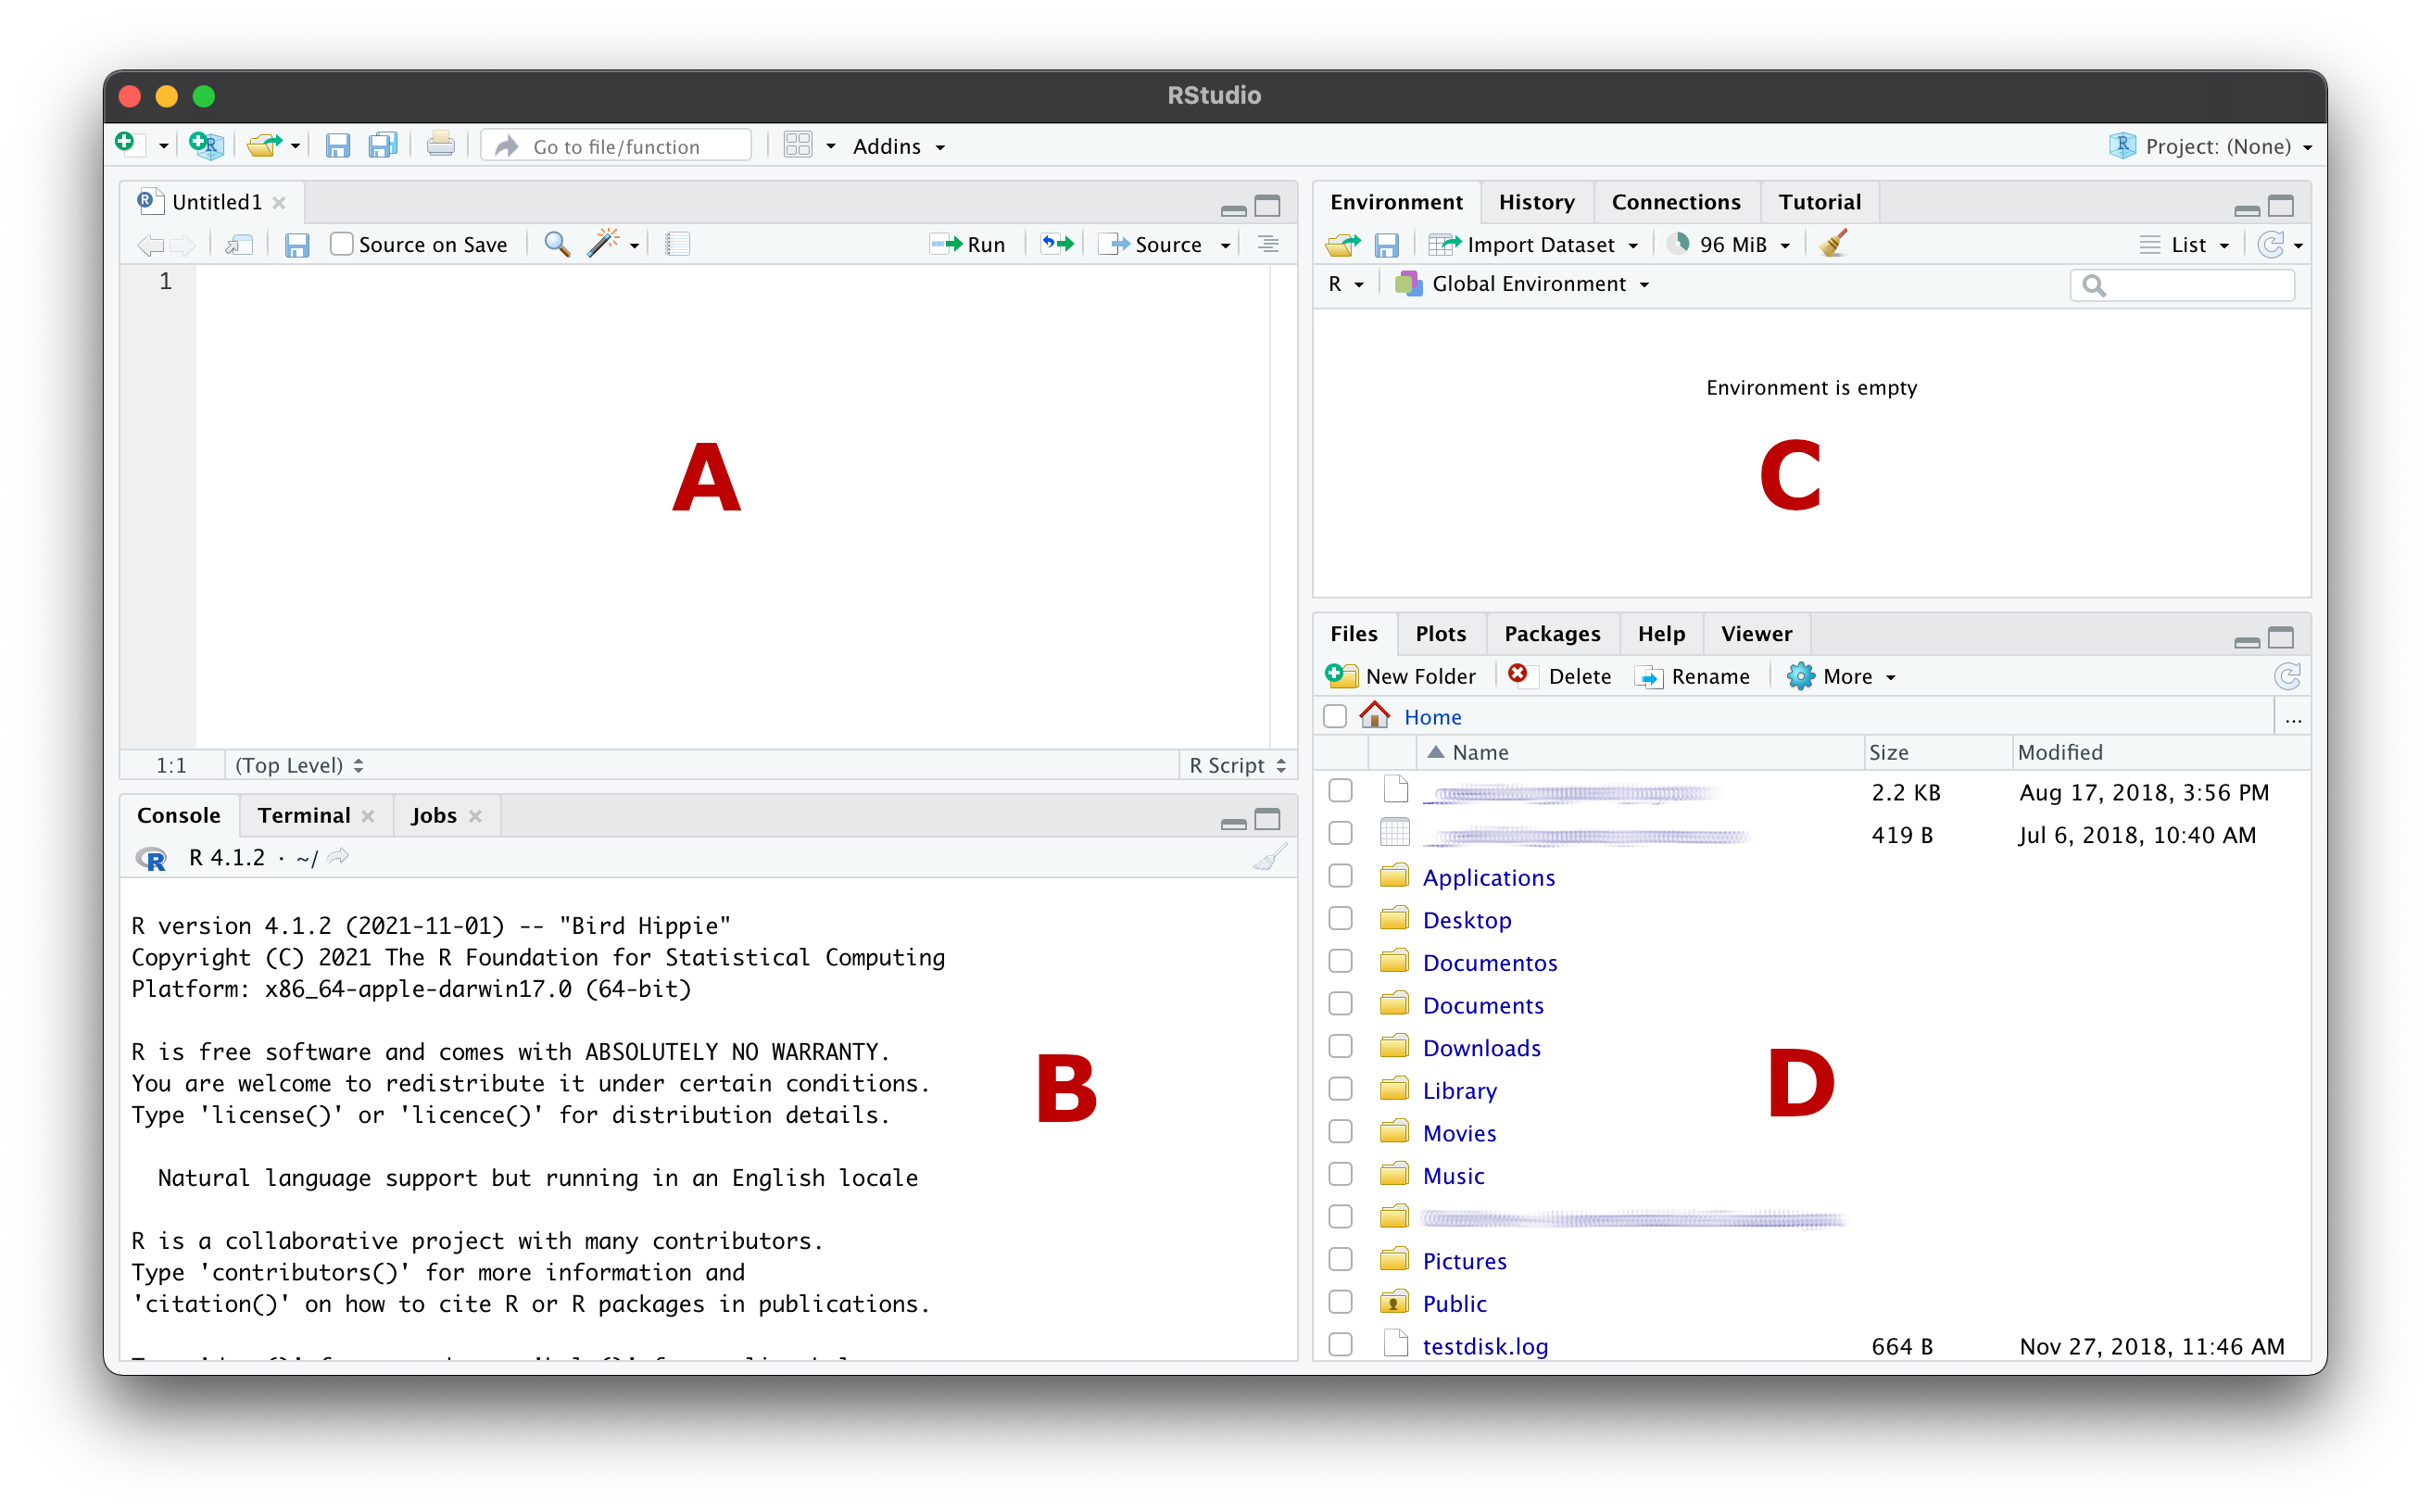Click the create a project icon
The width and height of the screenshot is (2431, 1512).
(206, 146)
